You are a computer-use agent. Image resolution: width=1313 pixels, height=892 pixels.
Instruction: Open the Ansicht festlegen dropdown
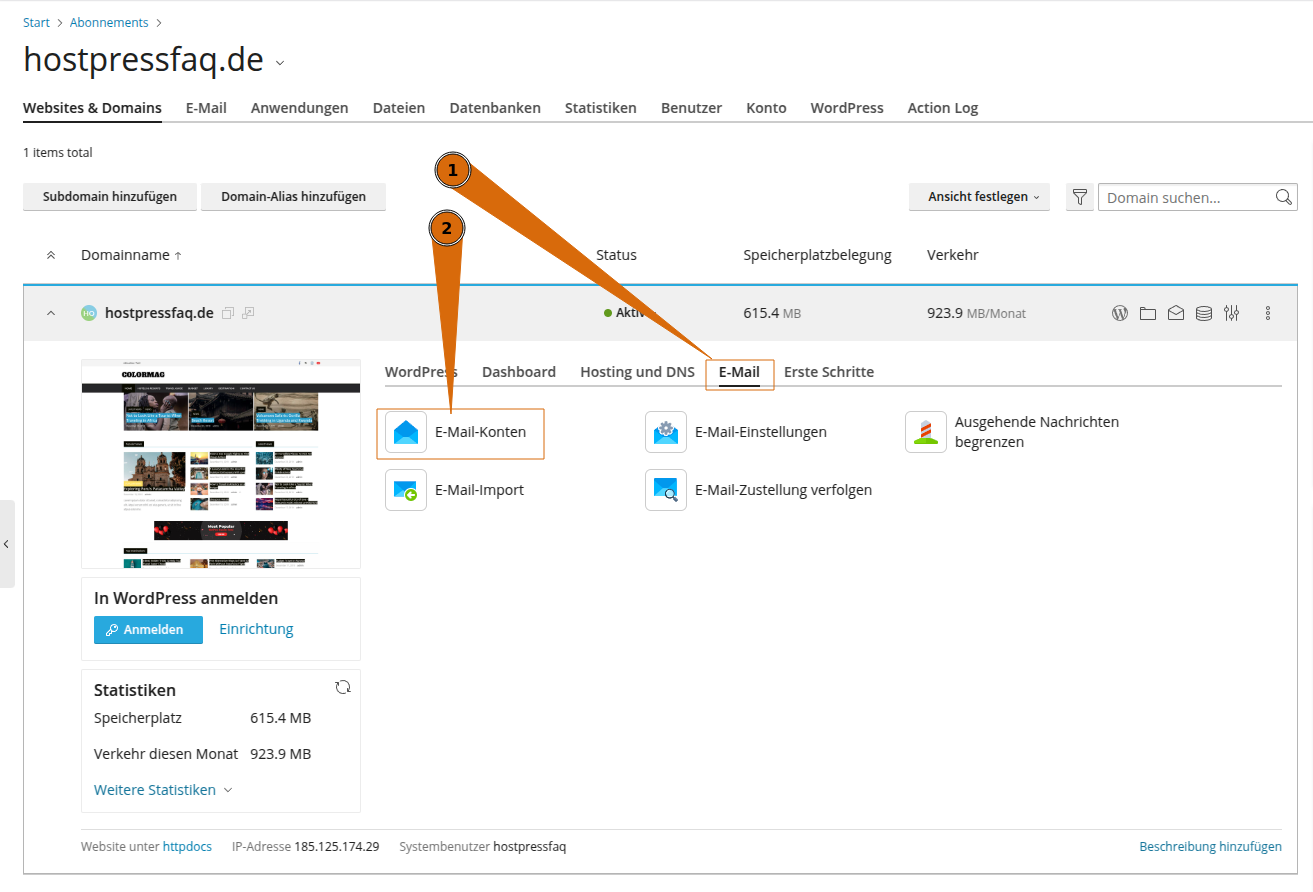979,197
